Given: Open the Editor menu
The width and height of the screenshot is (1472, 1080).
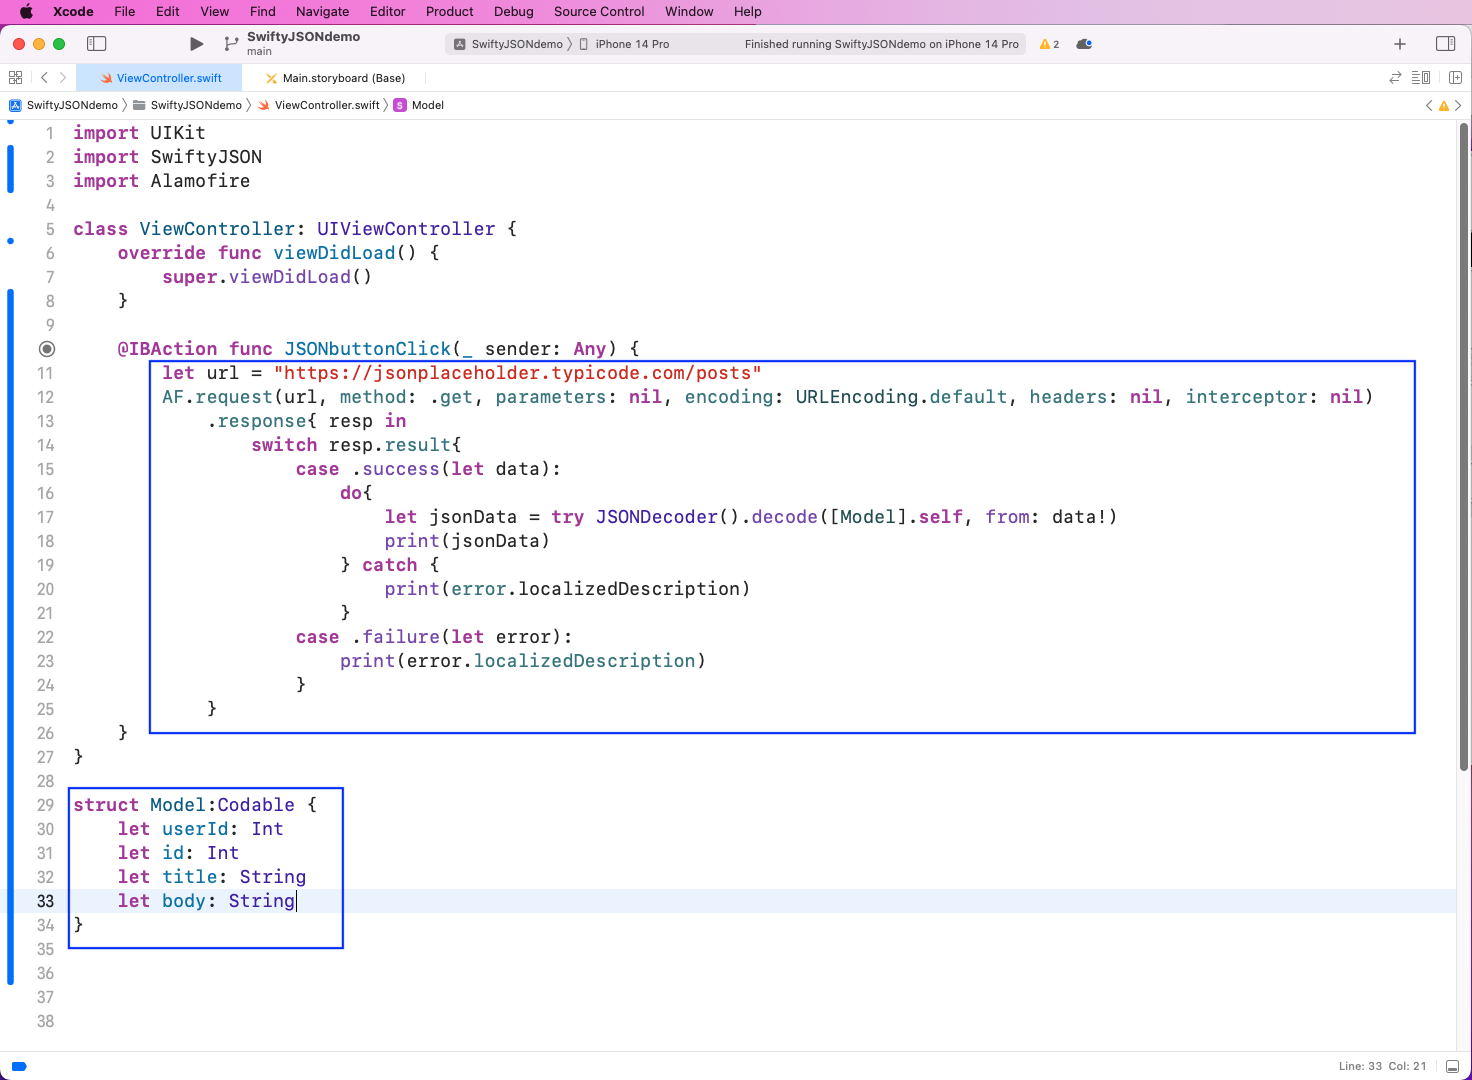Looking at the screenshot, I should point(388,12).
